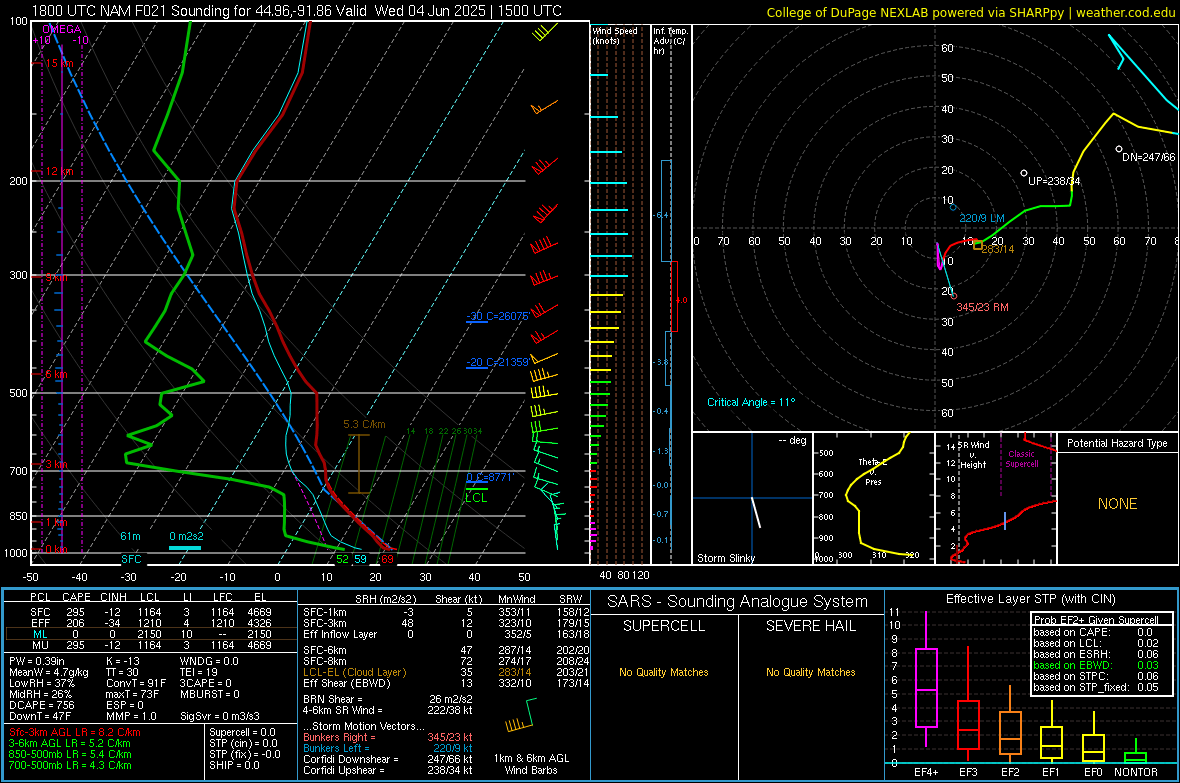Click the Inf. Temp. Adv. header
Viewport: 1180px width, 783px height.
[670, 41]
